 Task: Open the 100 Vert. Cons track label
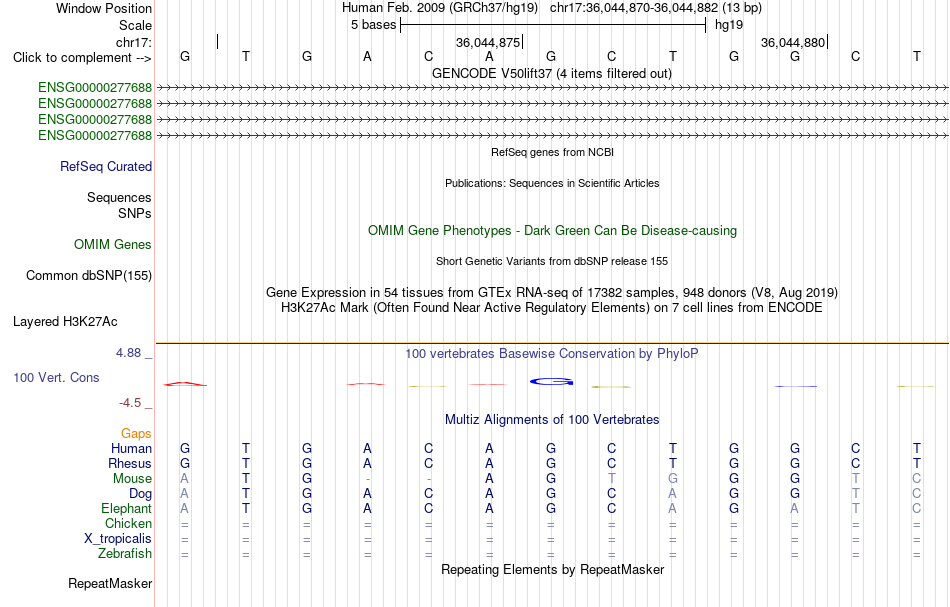pyautogui.click(x=56, y=377)
